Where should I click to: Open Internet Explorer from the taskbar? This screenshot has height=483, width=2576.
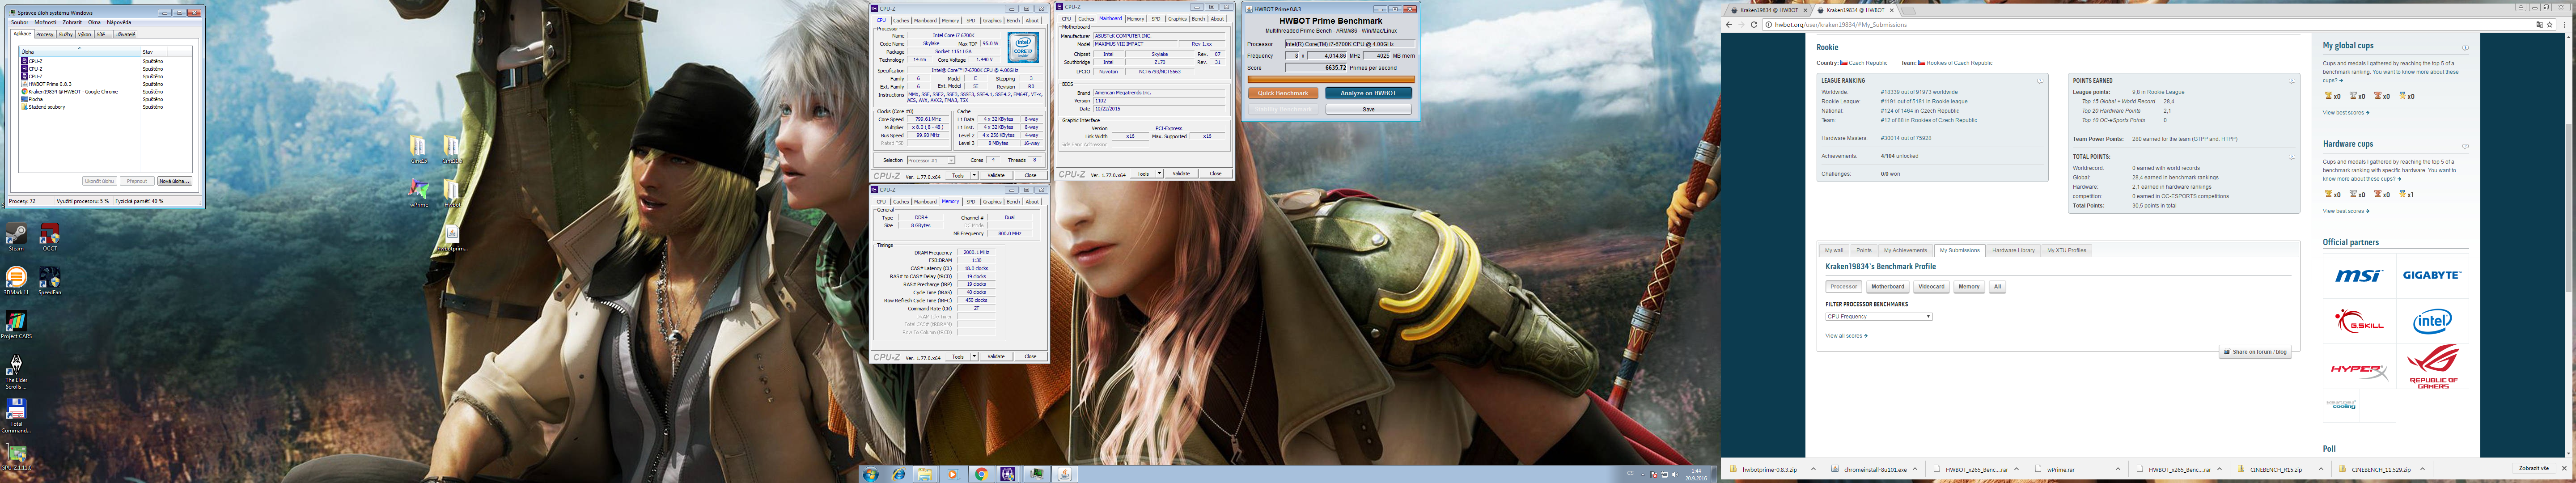(x=899, y=474)
